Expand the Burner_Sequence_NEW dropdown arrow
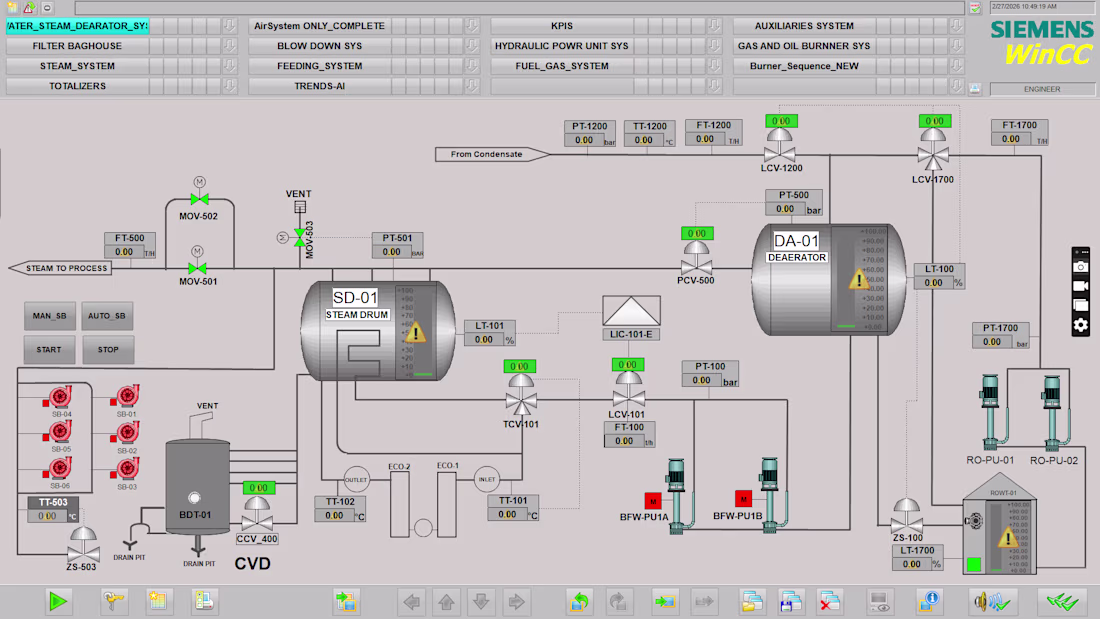The image size is (1100, 619). (957, 66)
